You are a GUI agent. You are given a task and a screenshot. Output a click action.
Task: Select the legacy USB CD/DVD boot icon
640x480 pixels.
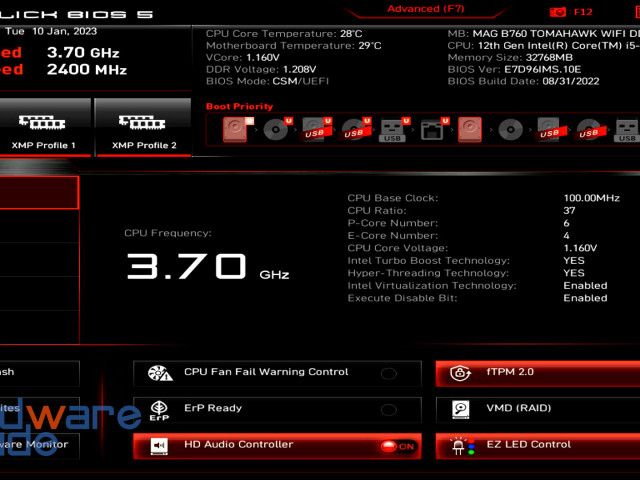pos(589,130)
